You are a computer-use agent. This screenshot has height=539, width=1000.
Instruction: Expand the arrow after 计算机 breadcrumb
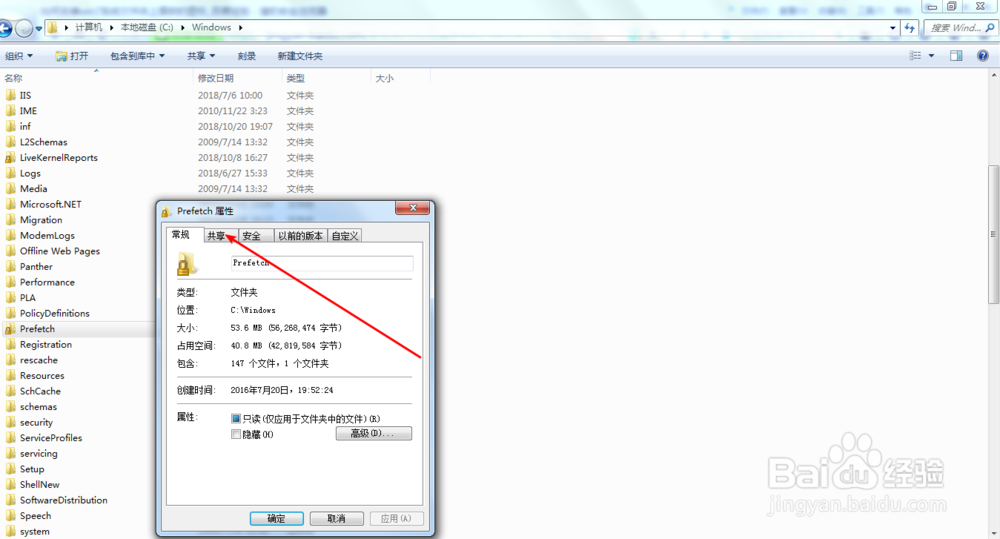tap(111, 27)
